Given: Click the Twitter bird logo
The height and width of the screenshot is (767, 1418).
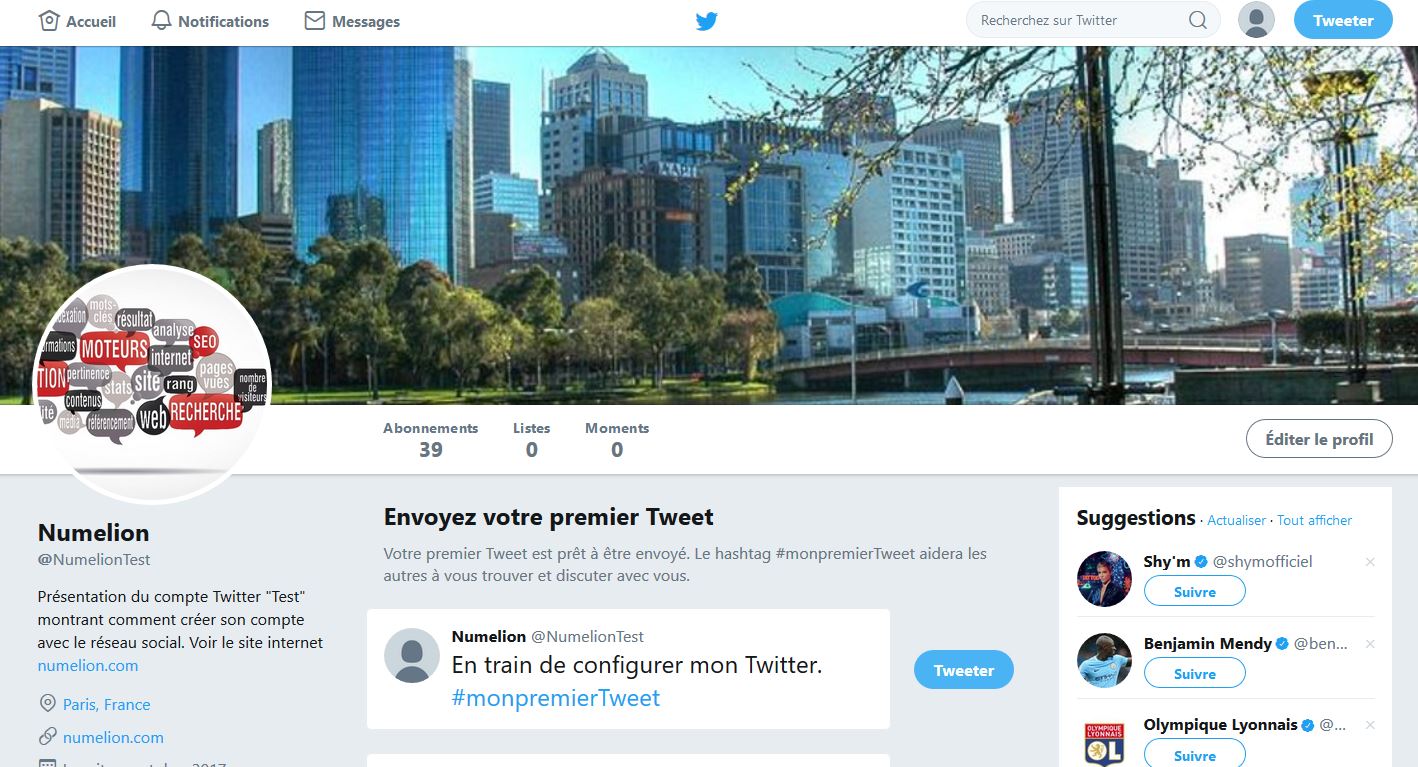Looking at the screenshot, I should coord(707,20).
